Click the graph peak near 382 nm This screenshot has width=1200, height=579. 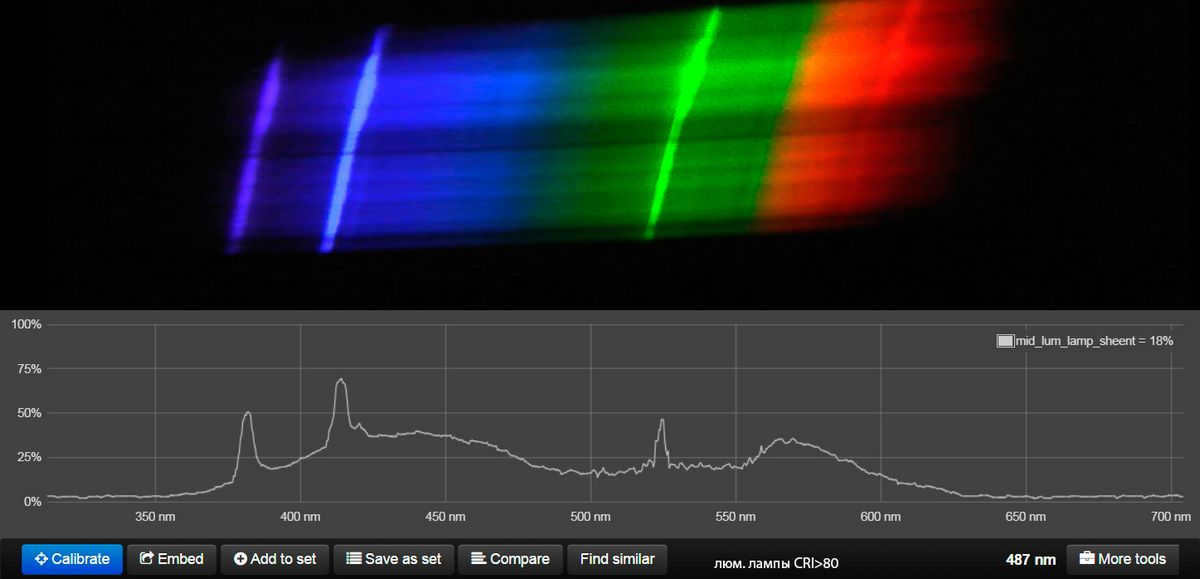(247, 413)
